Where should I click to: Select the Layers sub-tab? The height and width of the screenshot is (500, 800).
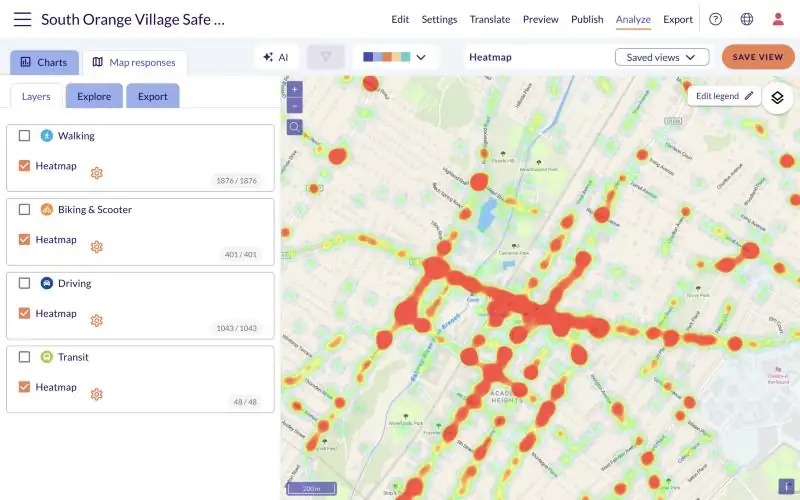pos(36,96)
